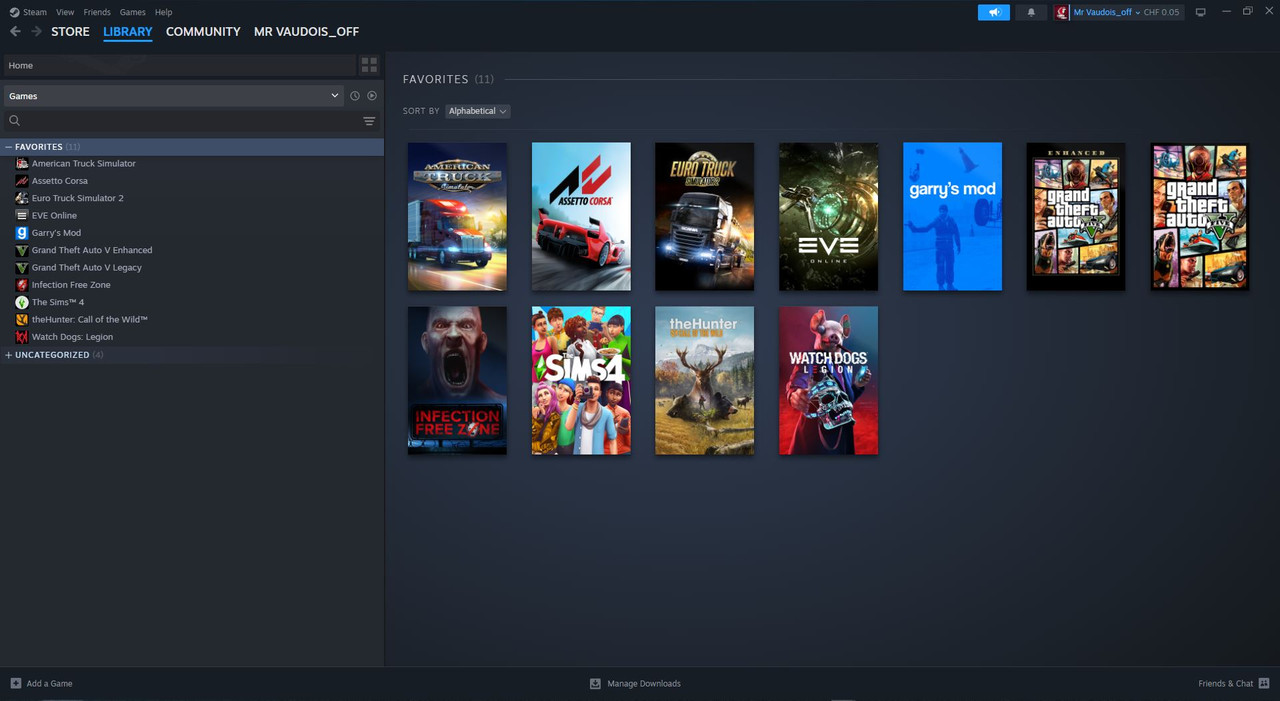The height and width of the screenshot is (701, 1280).
Task: Open the Watch Dogs Legion cover
Action: click(x=829, y=381)
